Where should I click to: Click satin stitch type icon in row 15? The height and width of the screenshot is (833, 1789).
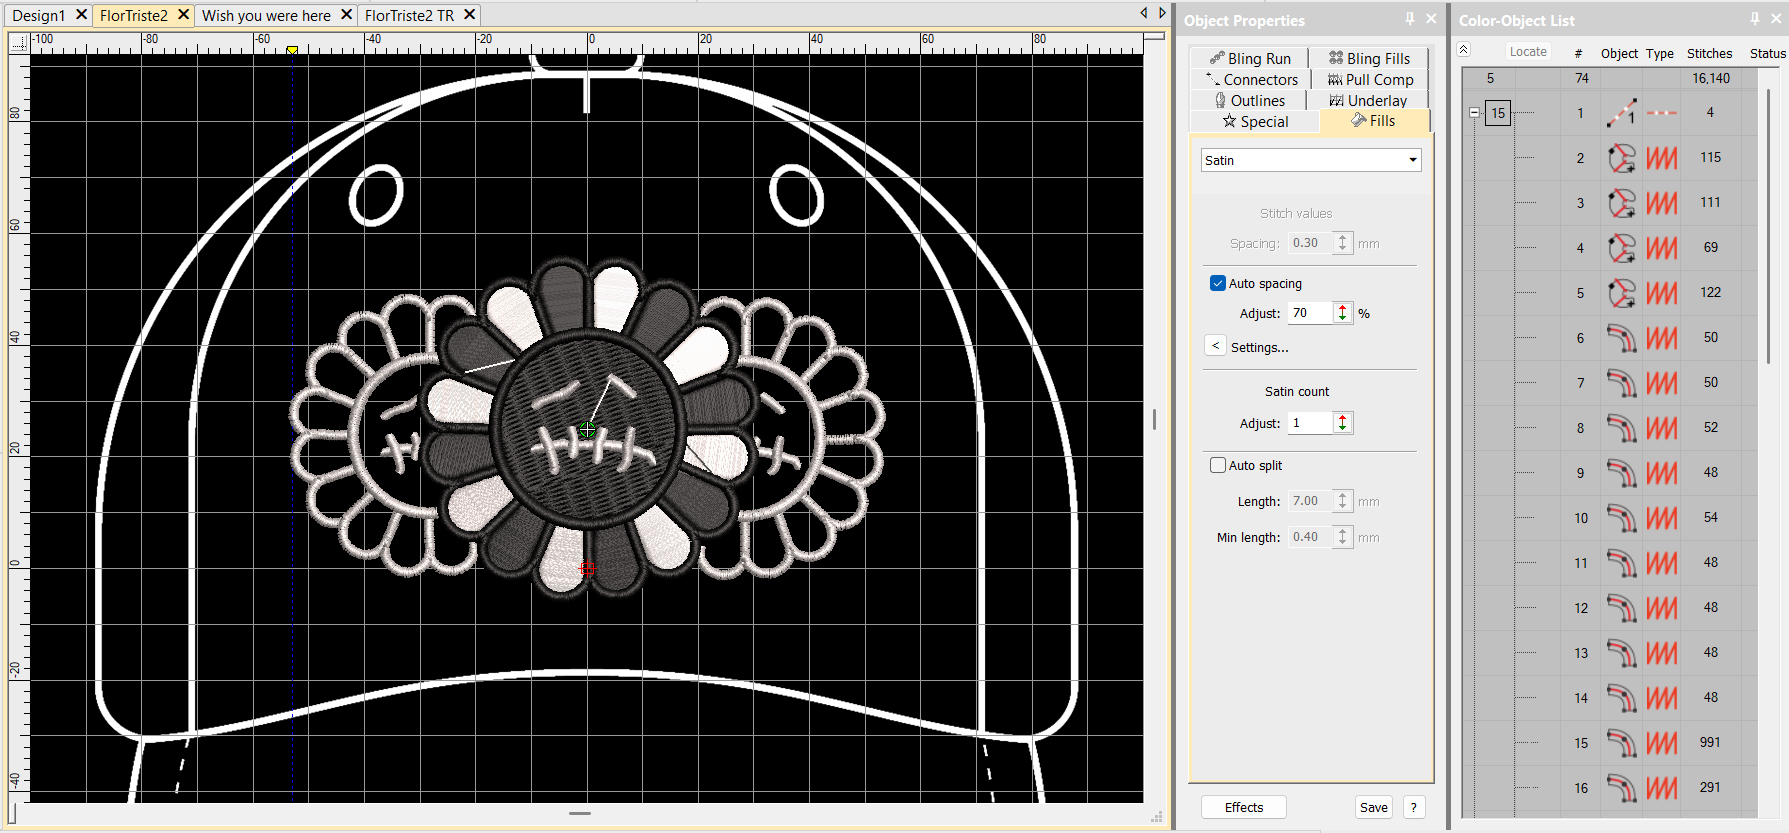(x=1662, y=743)
